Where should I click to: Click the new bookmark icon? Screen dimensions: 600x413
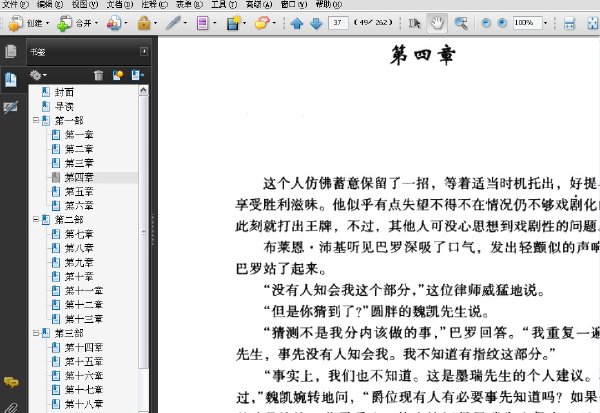pyautogui.click(x=118, y=75)
